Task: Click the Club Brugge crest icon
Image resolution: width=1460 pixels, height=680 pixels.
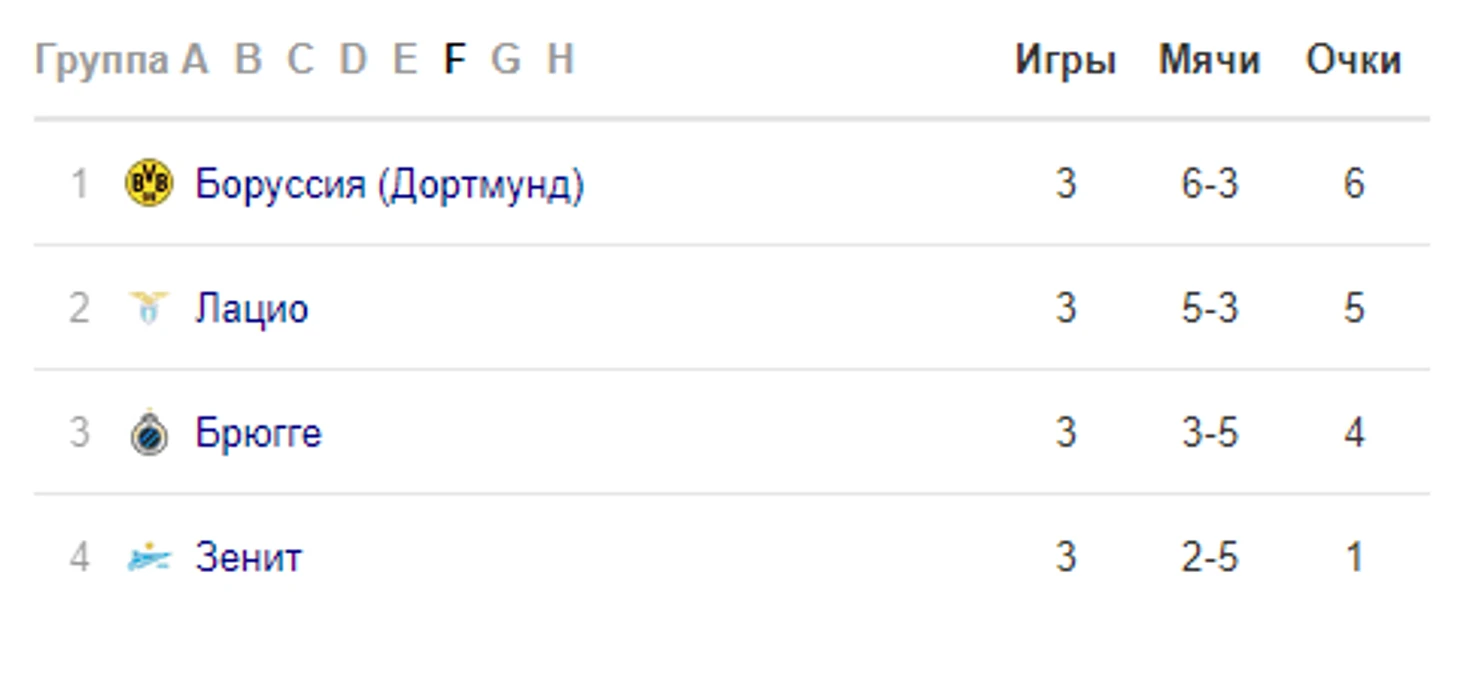Action: tap(149, 433)
